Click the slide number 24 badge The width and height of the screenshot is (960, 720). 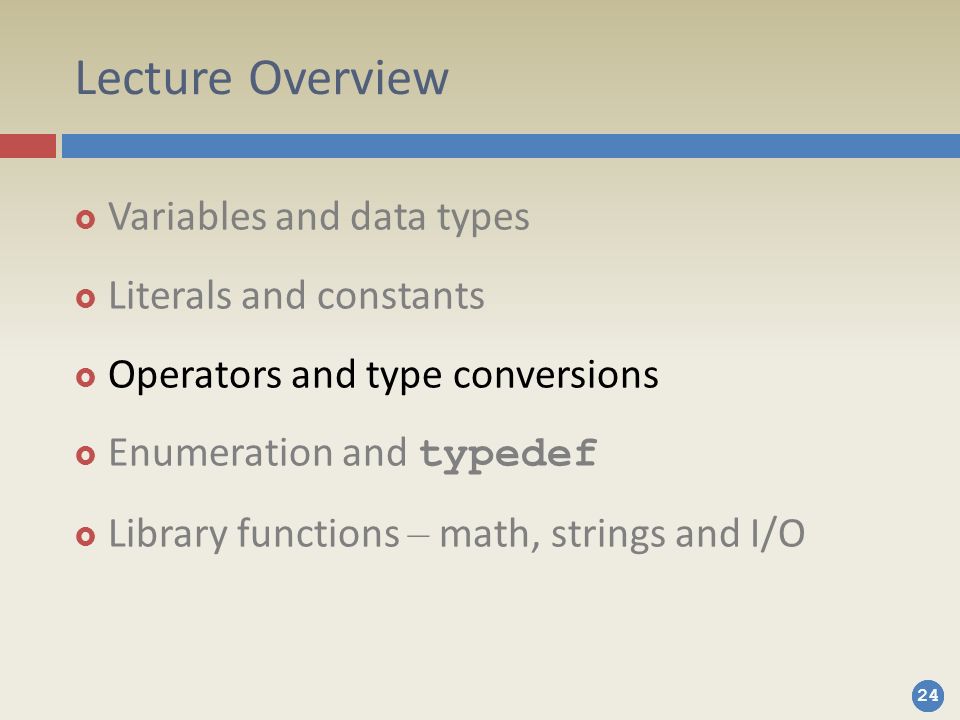tap(928, 696)
